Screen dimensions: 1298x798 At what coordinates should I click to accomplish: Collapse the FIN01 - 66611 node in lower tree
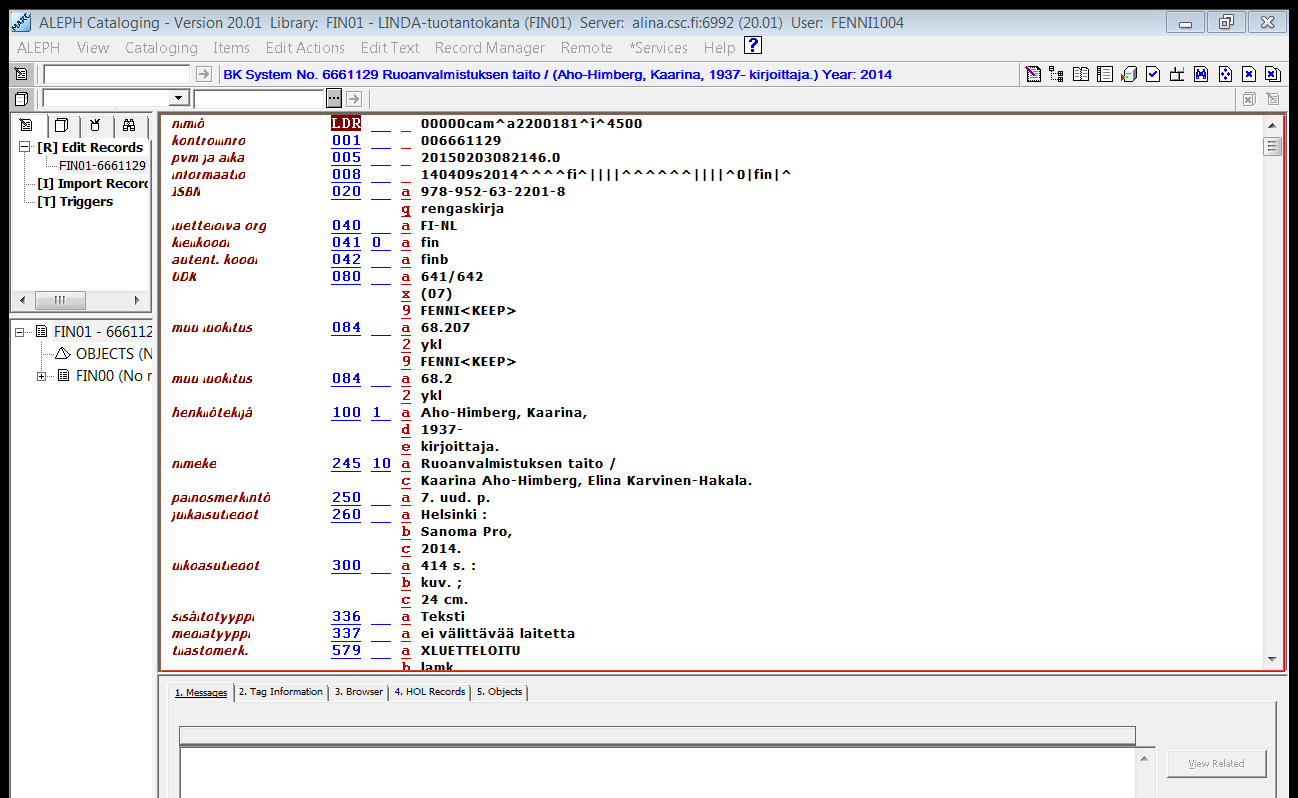coord(22,332)
